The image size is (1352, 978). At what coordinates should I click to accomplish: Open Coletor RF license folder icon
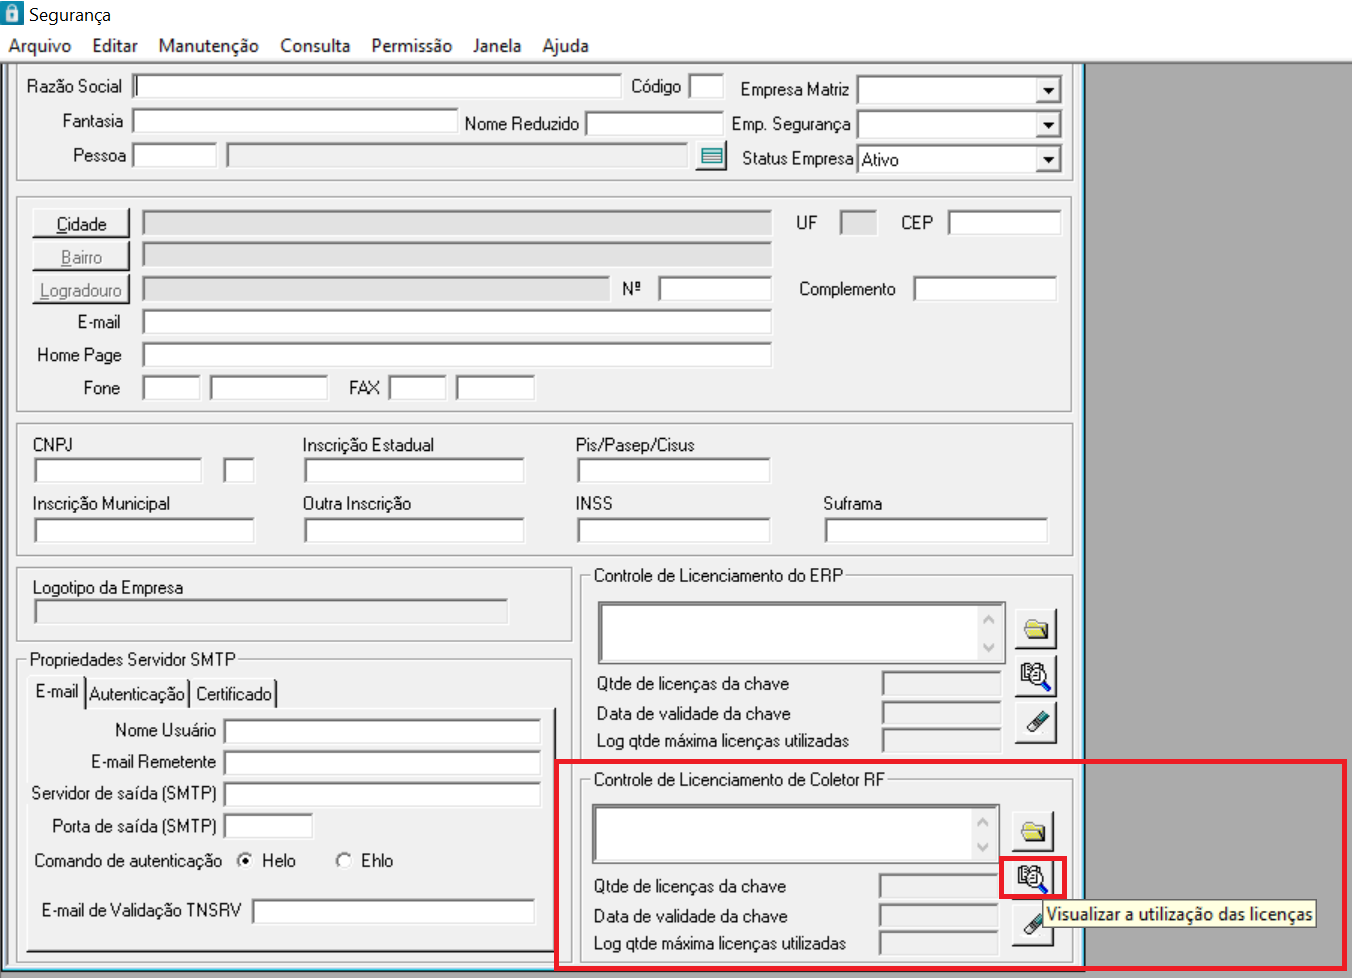tap(1033, 831)
